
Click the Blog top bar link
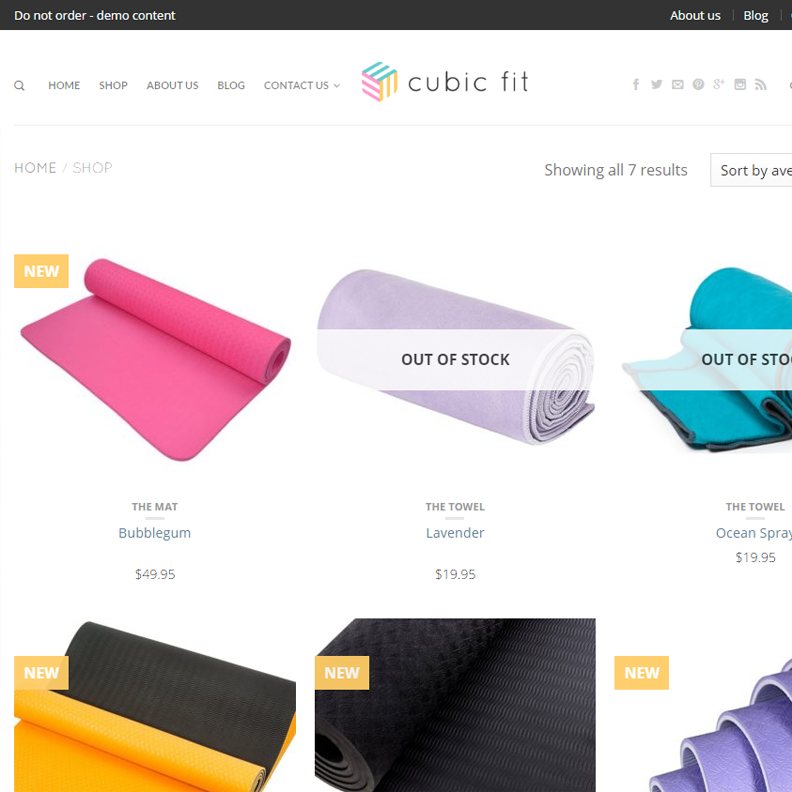(756, 16)
